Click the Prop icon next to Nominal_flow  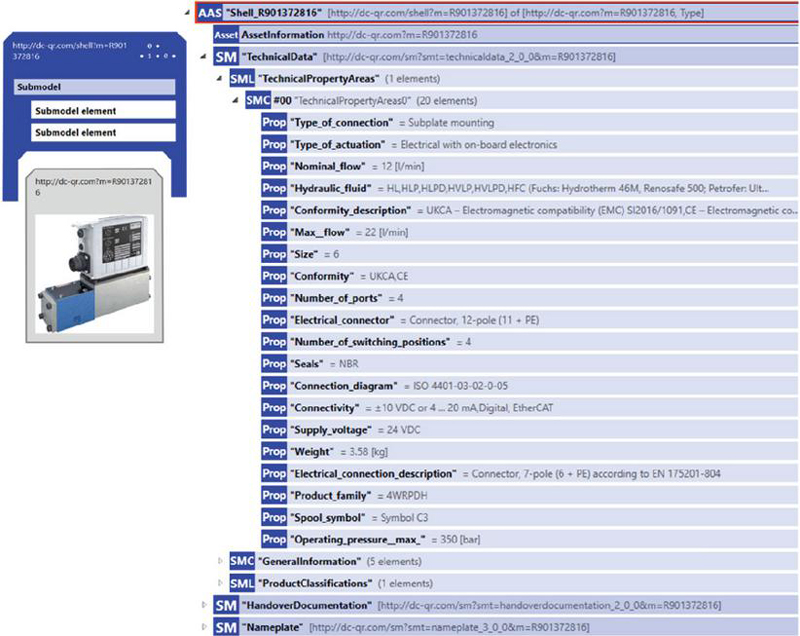click(x=274, y=166)
